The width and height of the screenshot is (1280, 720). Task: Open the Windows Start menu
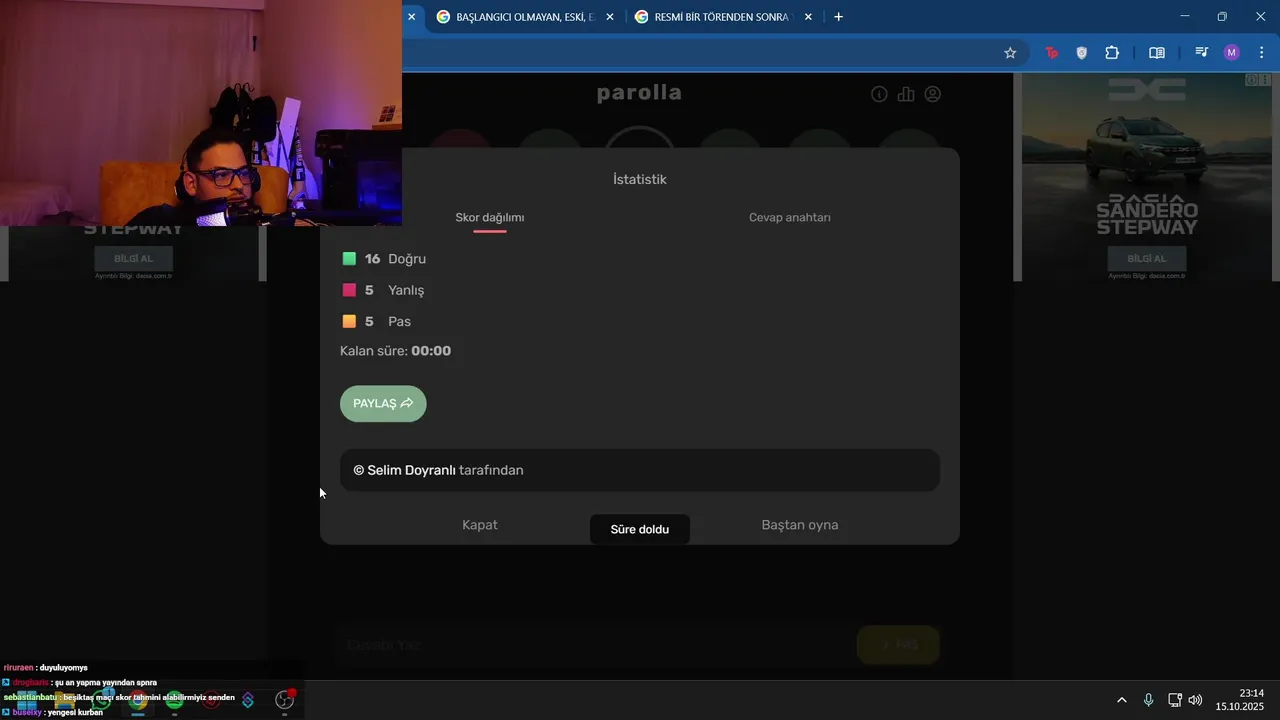(x=25, y=701)
